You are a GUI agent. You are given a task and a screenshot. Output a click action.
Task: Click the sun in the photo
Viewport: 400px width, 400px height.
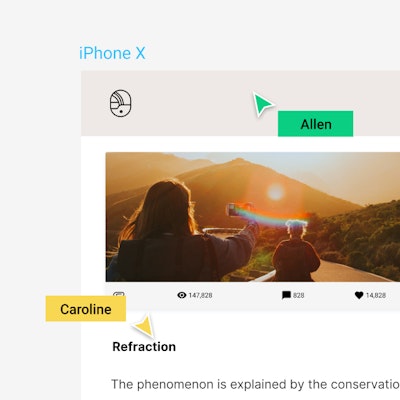pyautogui.click(x=276, y=192)
